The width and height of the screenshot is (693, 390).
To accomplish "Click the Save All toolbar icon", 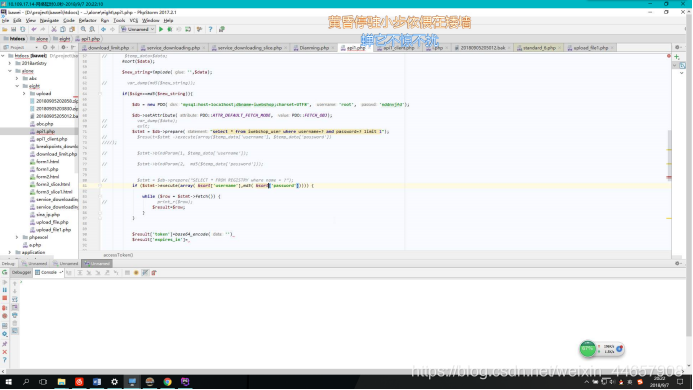I will tap(14, 29).
